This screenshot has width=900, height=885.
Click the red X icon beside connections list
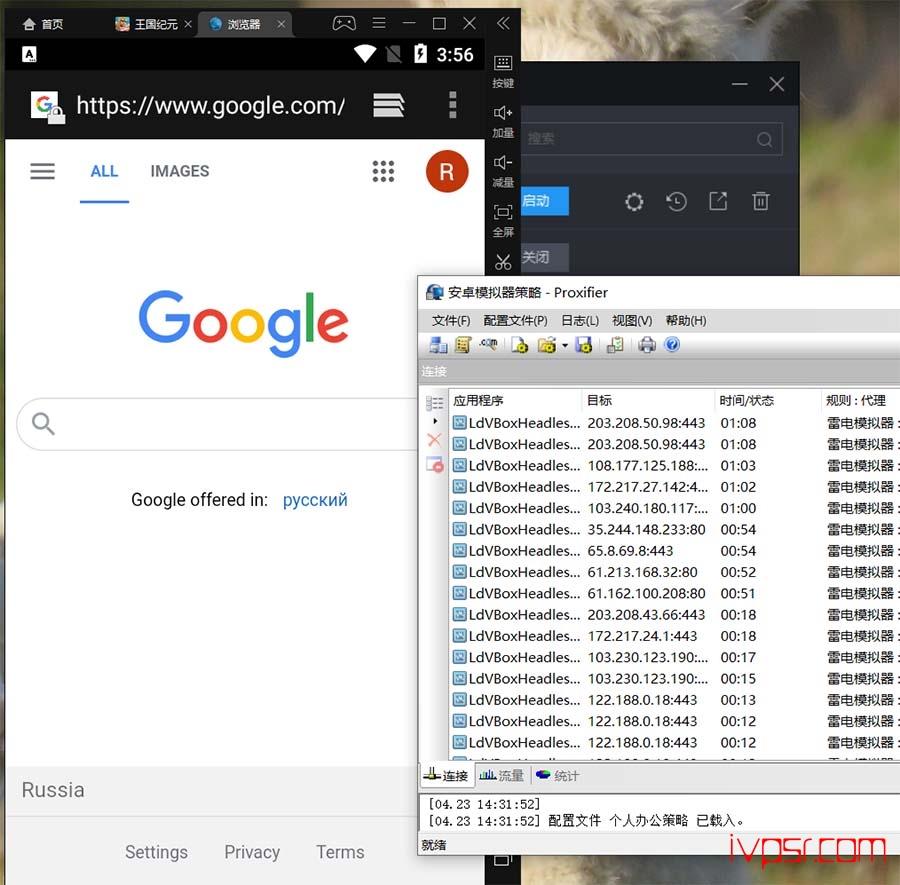pos(435,440)
